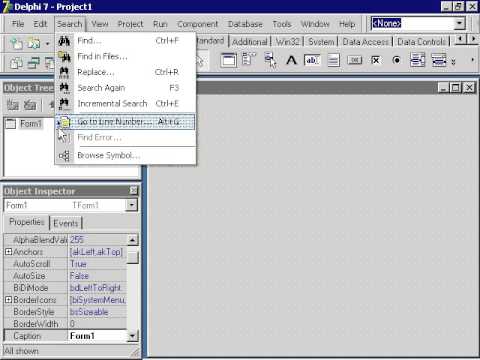Click Go to Line Number... entry
The image size is (480, 360).
[x=126, y=122]
